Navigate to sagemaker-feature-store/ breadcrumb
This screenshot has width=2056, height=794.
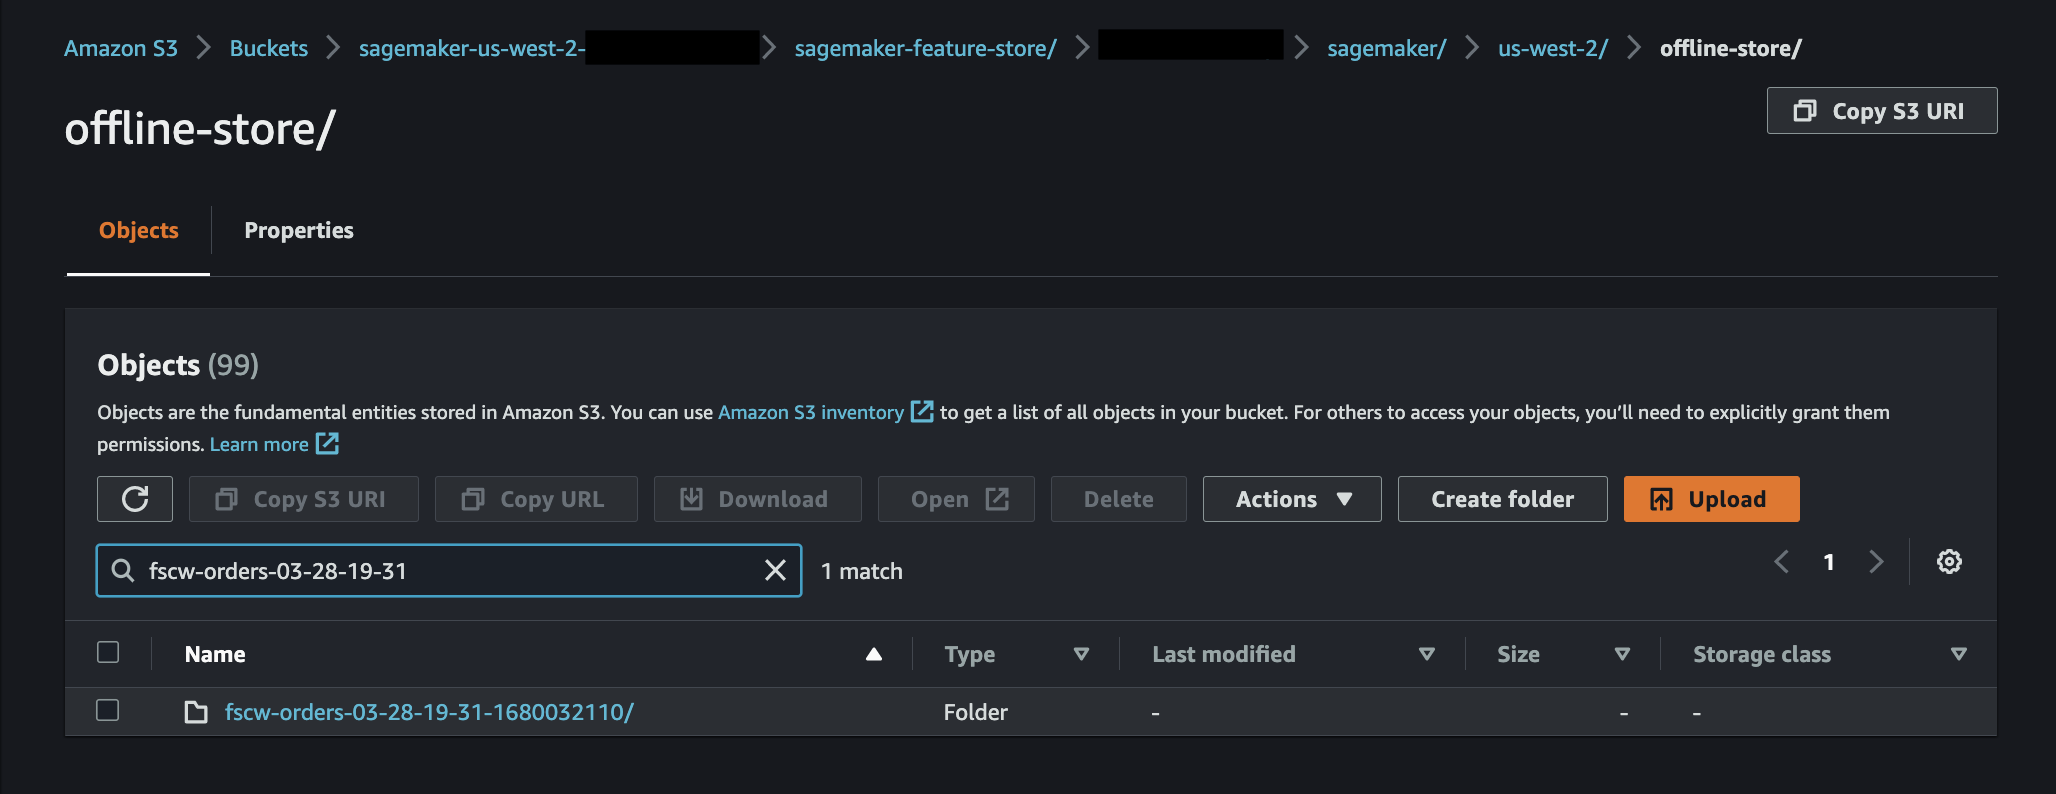click(925, 48)
